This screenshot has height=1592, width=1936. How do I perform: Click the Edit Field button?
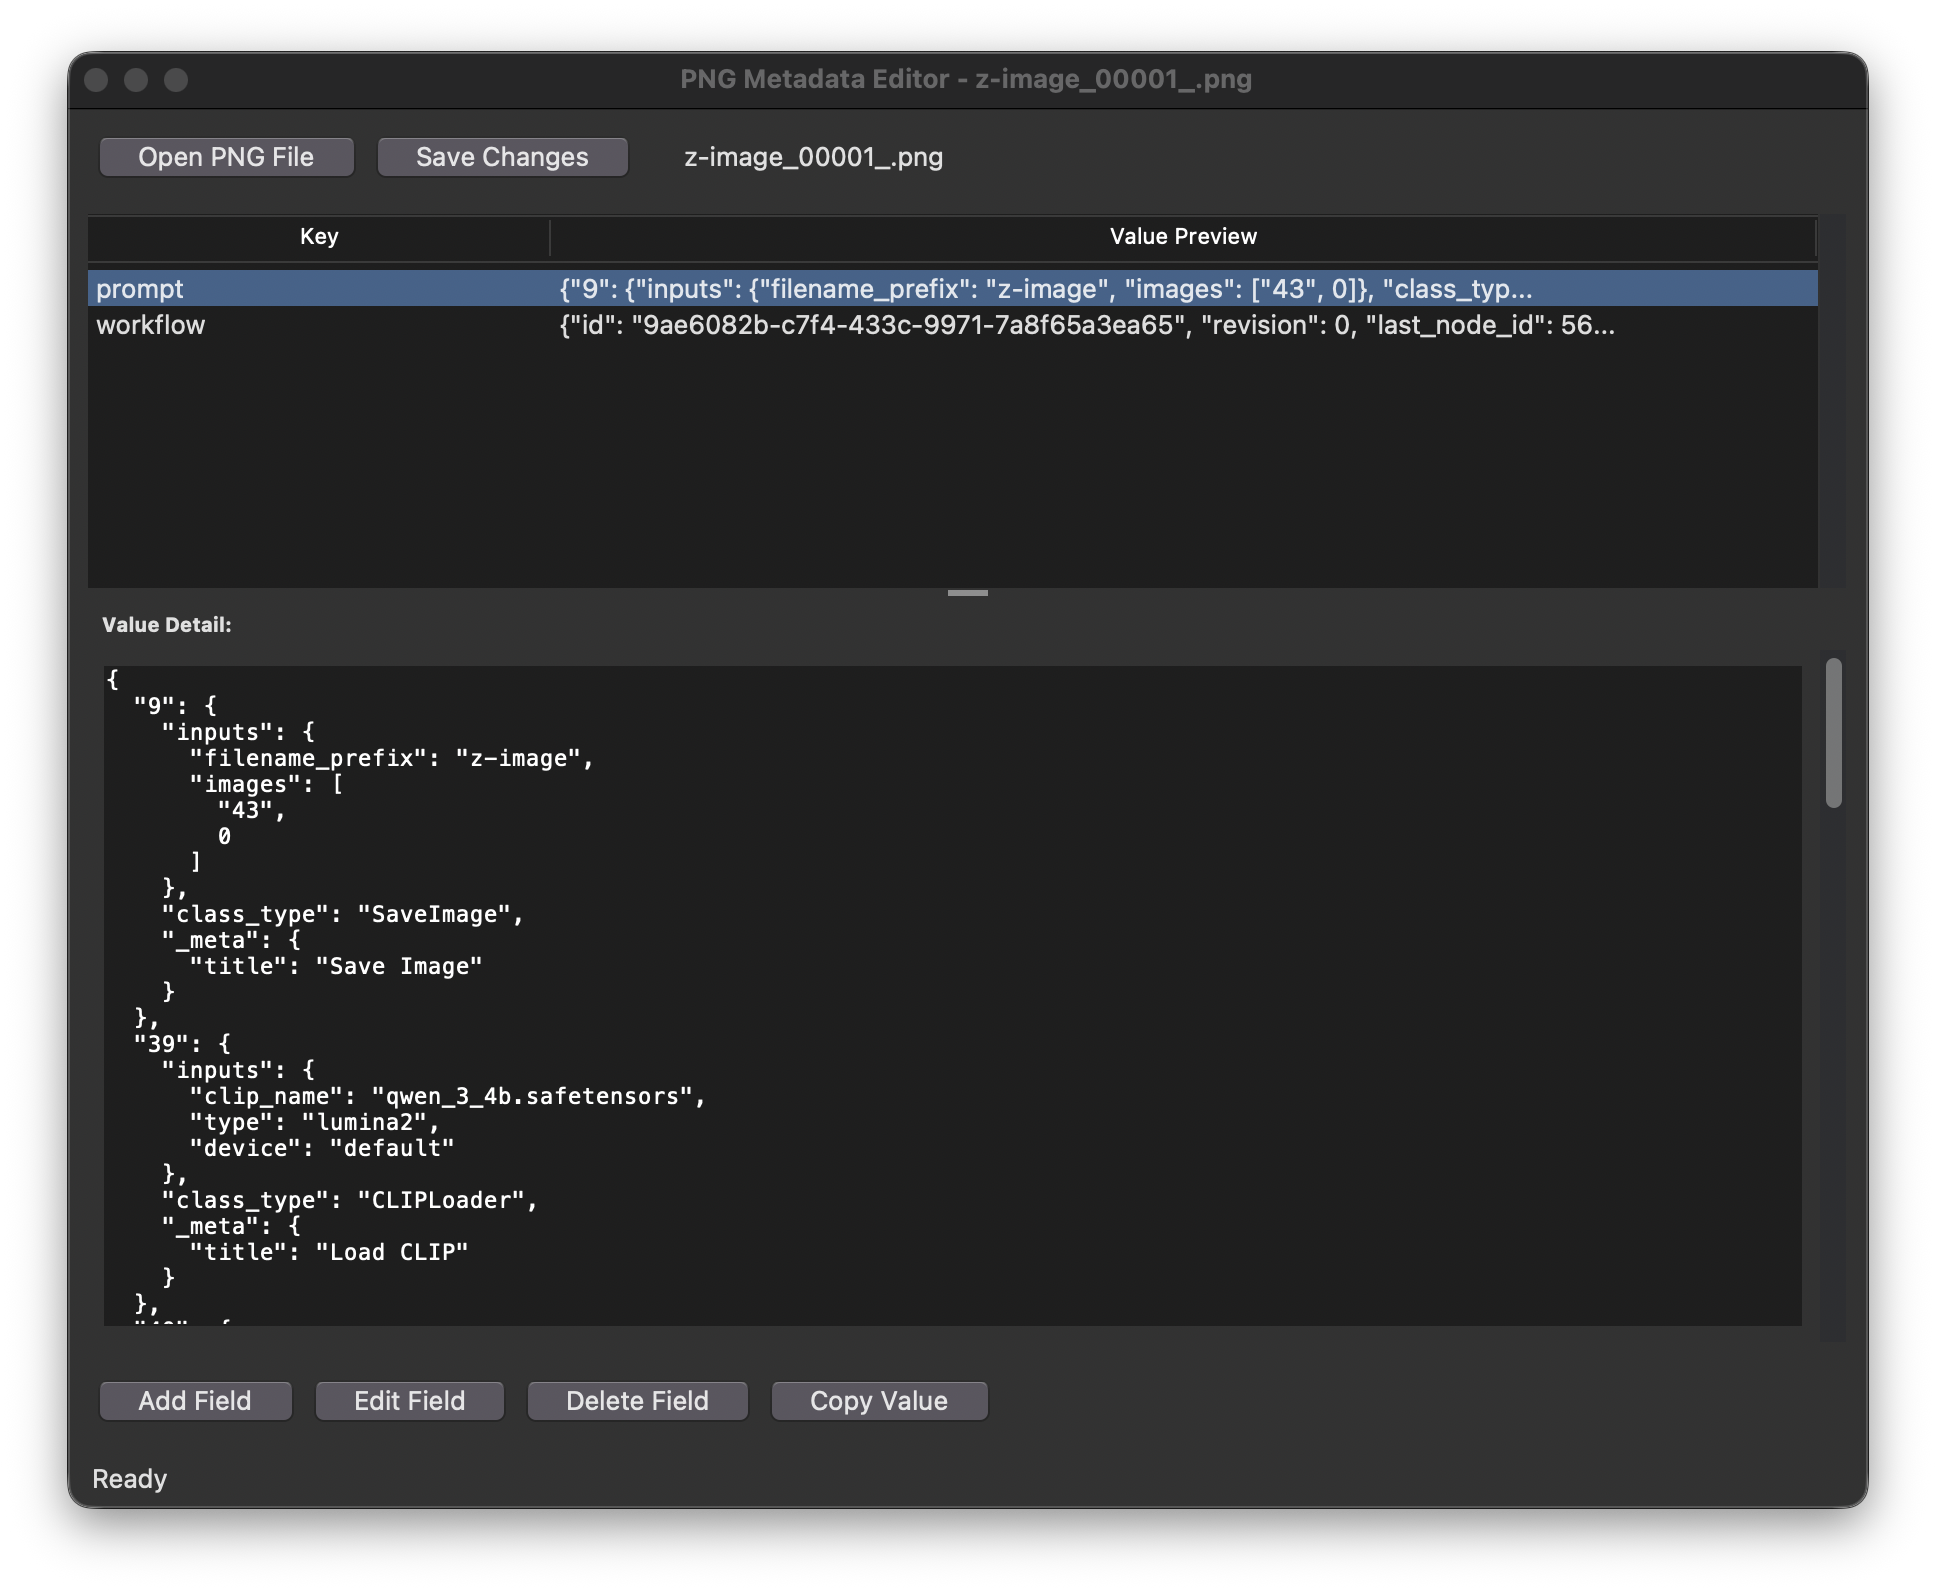[409, 1401]
